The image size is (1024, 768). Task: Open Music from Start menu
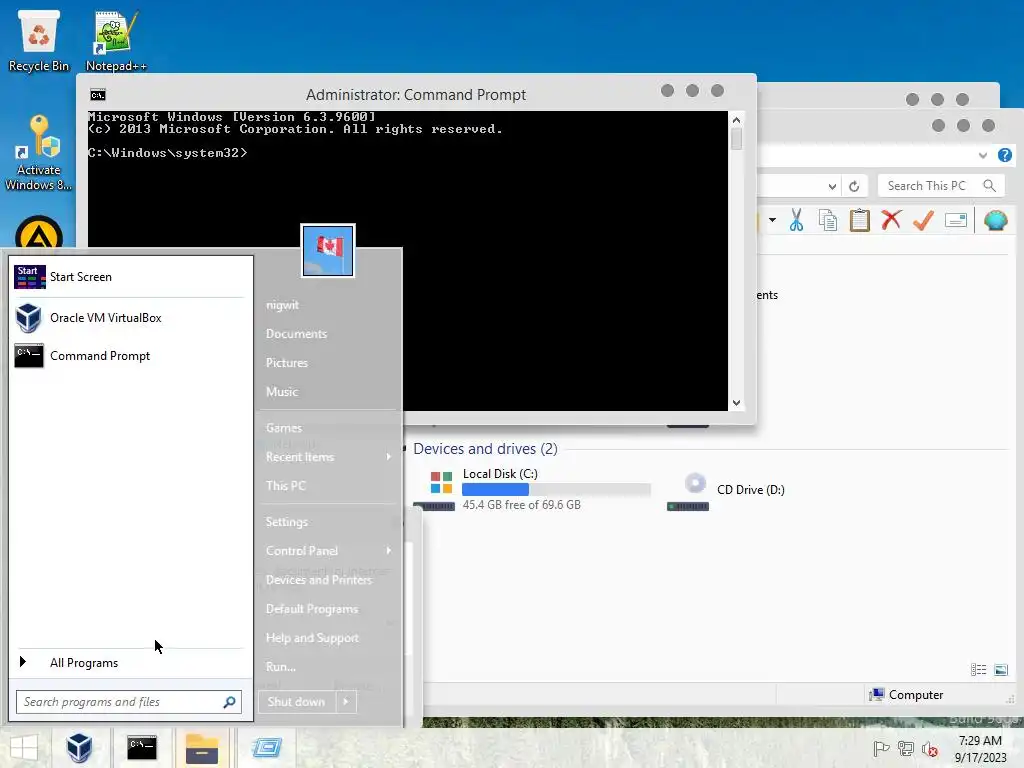tap(281, 392)
